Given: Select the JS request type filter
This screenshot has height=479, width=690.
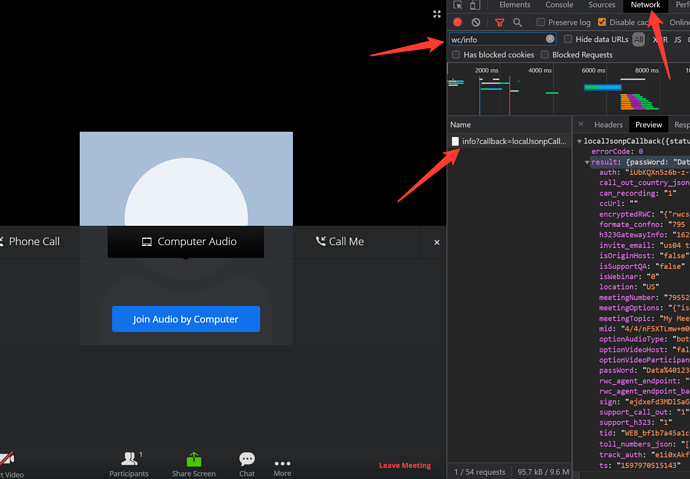Looking at the screenshot, I should coord(677,40).
